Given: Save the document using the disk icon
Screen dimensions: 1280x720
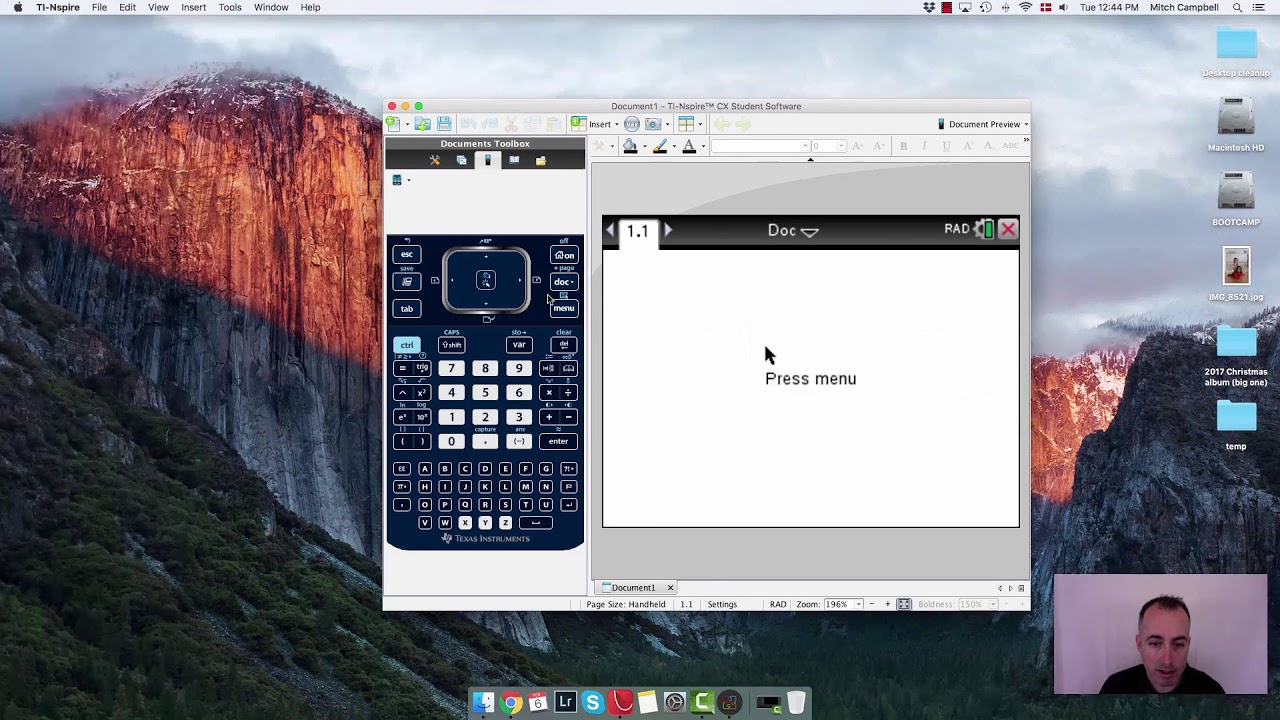Looking at the screenshot, I should [444, 124].
